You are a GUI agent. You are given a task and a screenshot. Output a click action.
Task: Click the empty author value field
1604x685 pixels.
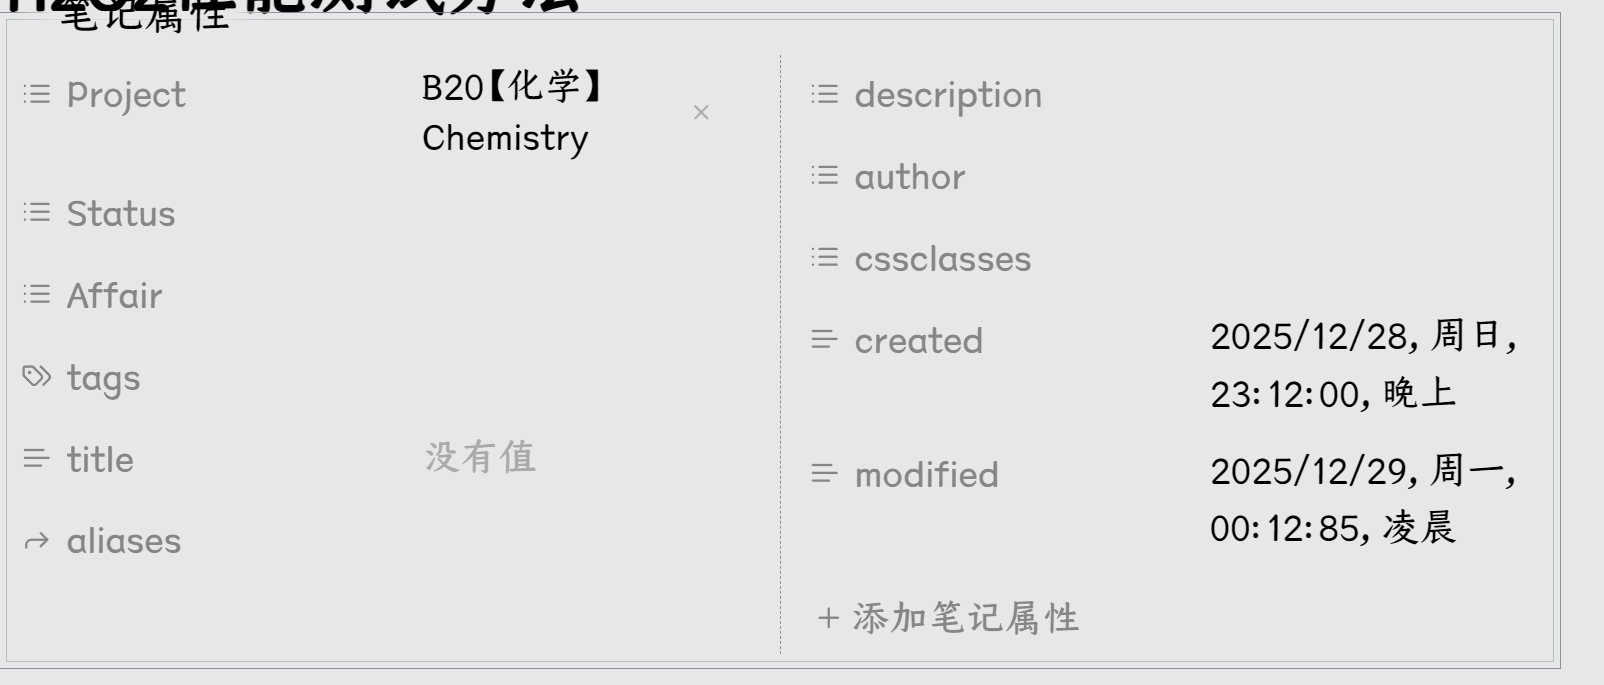pos(1360,177)
